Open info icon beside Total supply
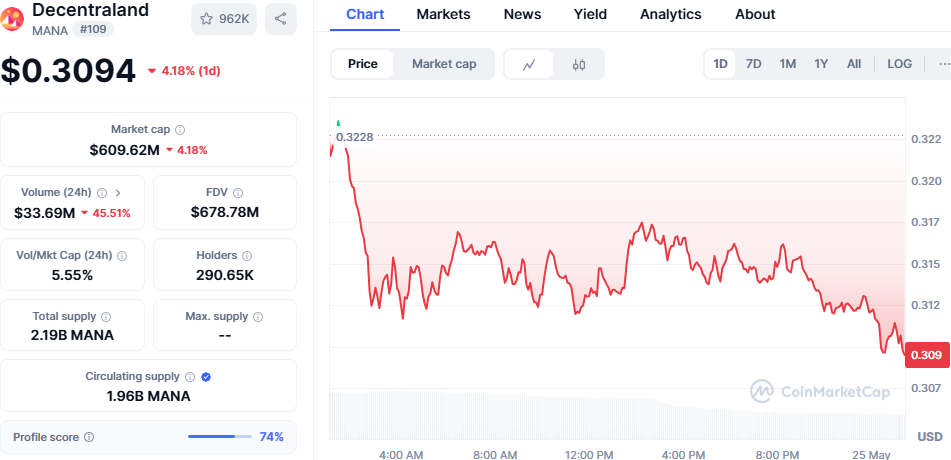 (x=106, y=317)
